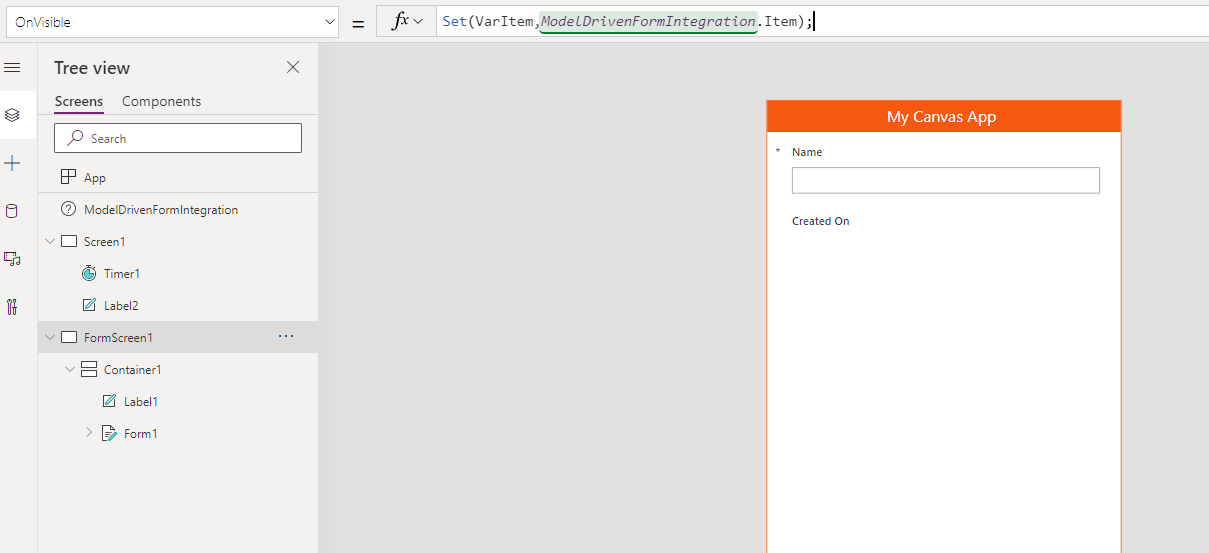Collapse the Container1 tree node
Image resolution: width=1209 pixels, height=553 pixels.
coord(70,370)
